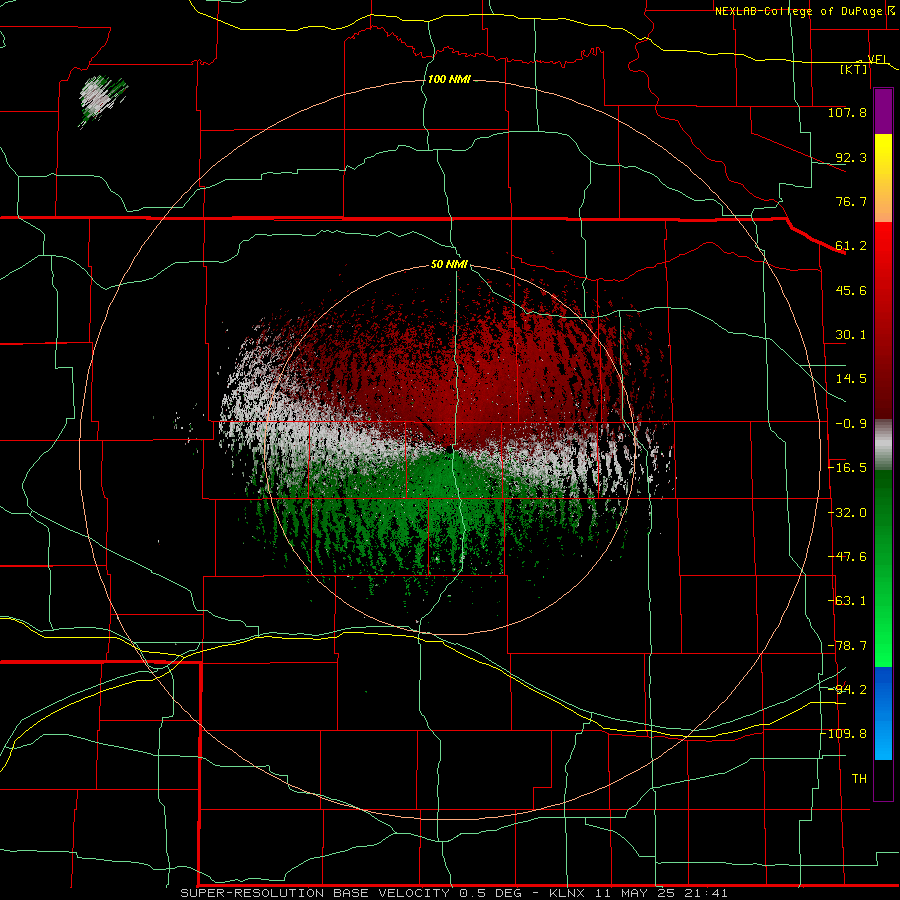
Task: Select the -63.1 value on velocity scale
Action: [847, 601]
